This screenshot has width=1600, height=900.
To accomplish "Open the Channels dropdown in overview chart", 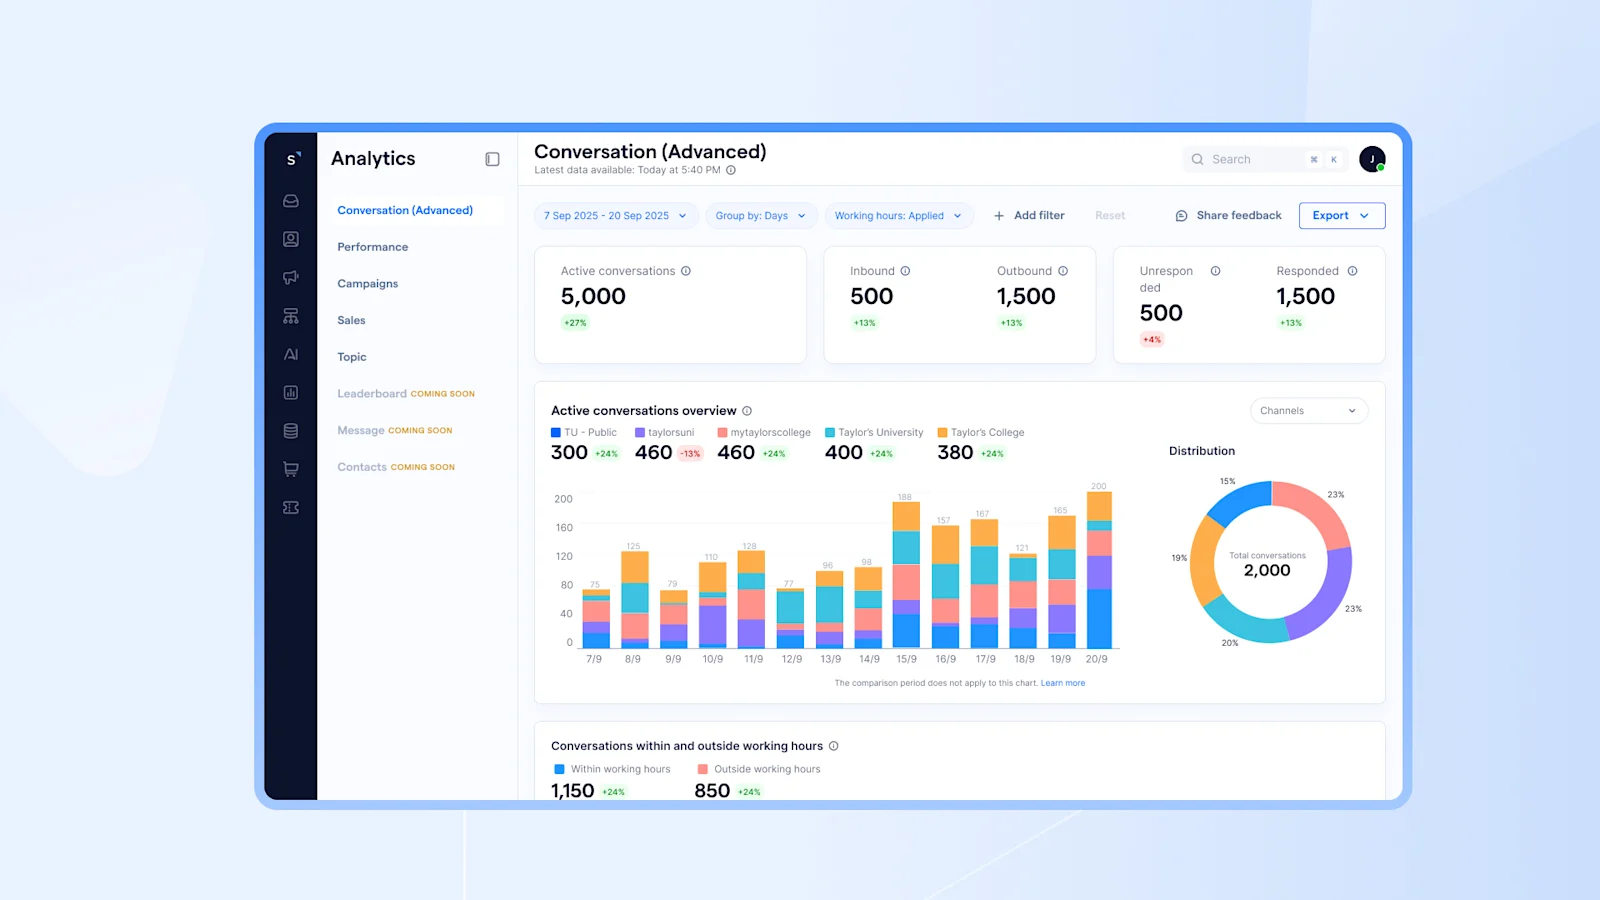I will click(1309, 411).
